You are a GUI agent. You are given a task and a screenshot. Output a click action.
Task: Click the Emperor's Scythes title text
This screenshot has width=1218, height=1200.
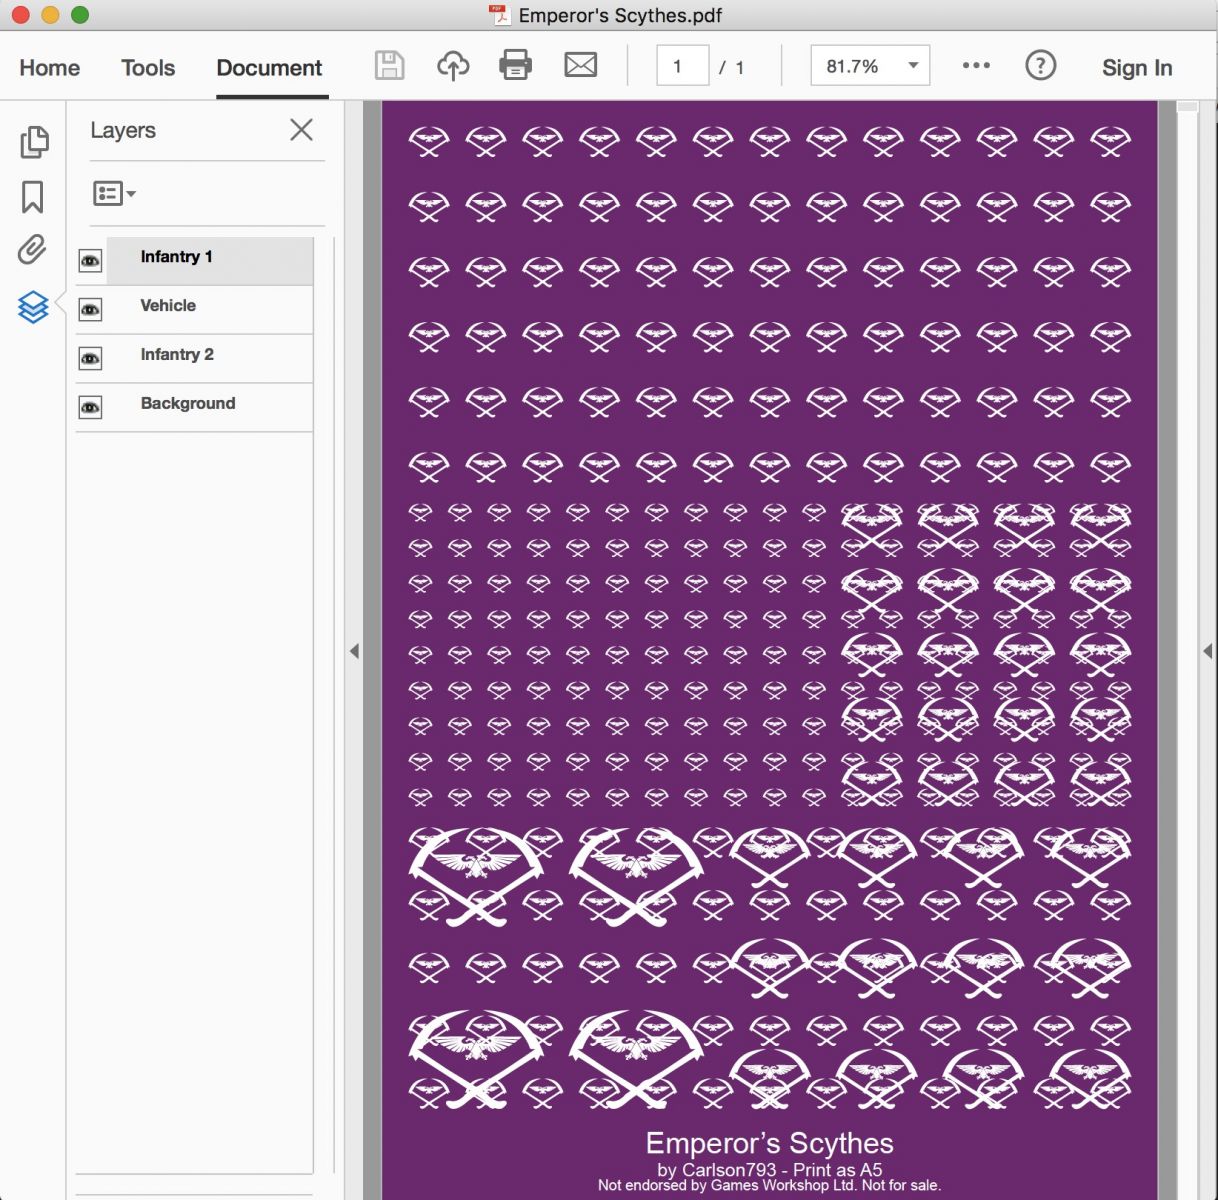pyautogui.click(x=769, y=1143)
